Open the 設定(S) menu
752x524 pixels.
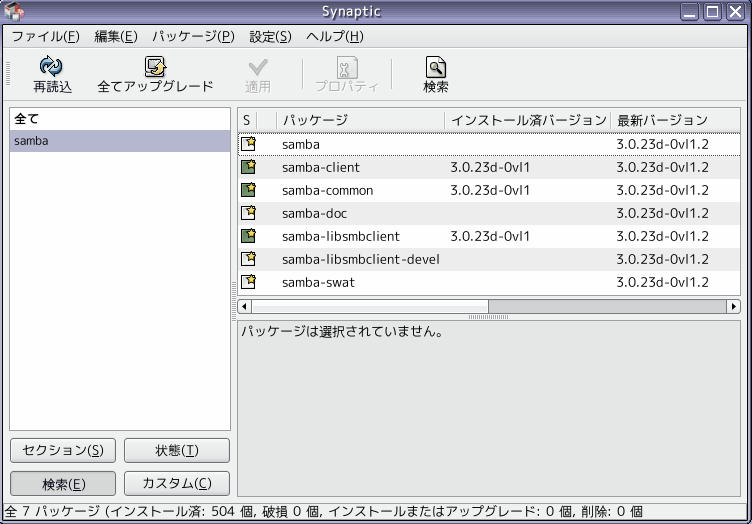coord(270,36)
